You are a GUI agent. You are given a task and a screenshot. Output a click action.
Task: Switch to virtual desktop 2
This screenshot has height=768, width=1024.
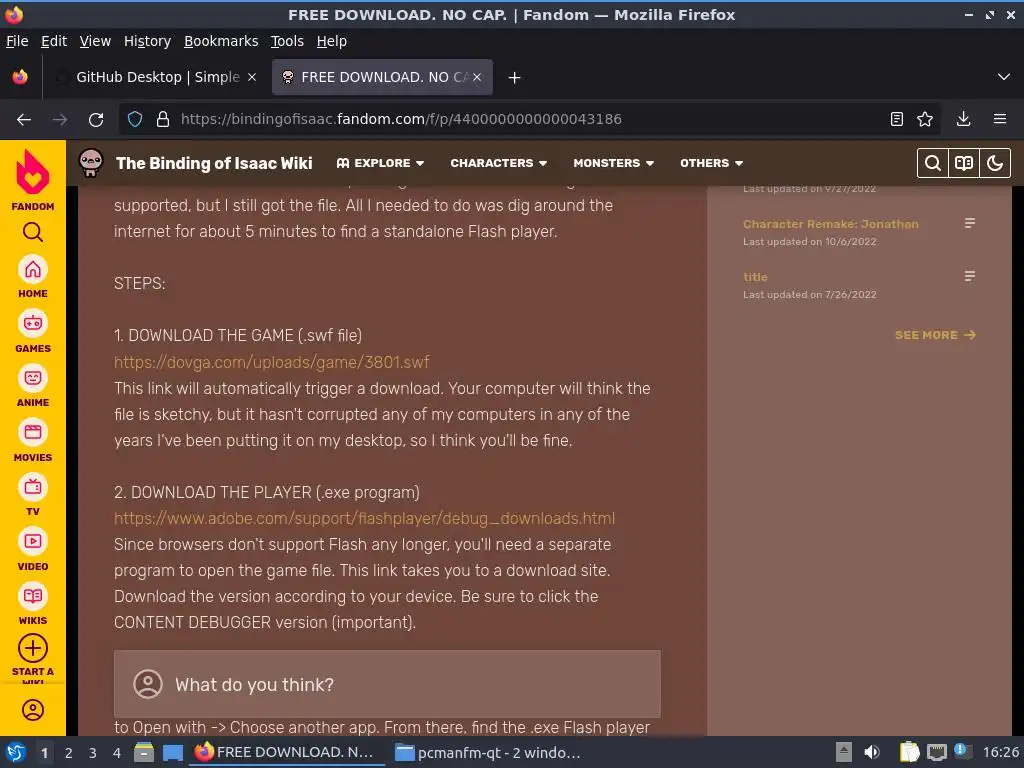(69, 753)
